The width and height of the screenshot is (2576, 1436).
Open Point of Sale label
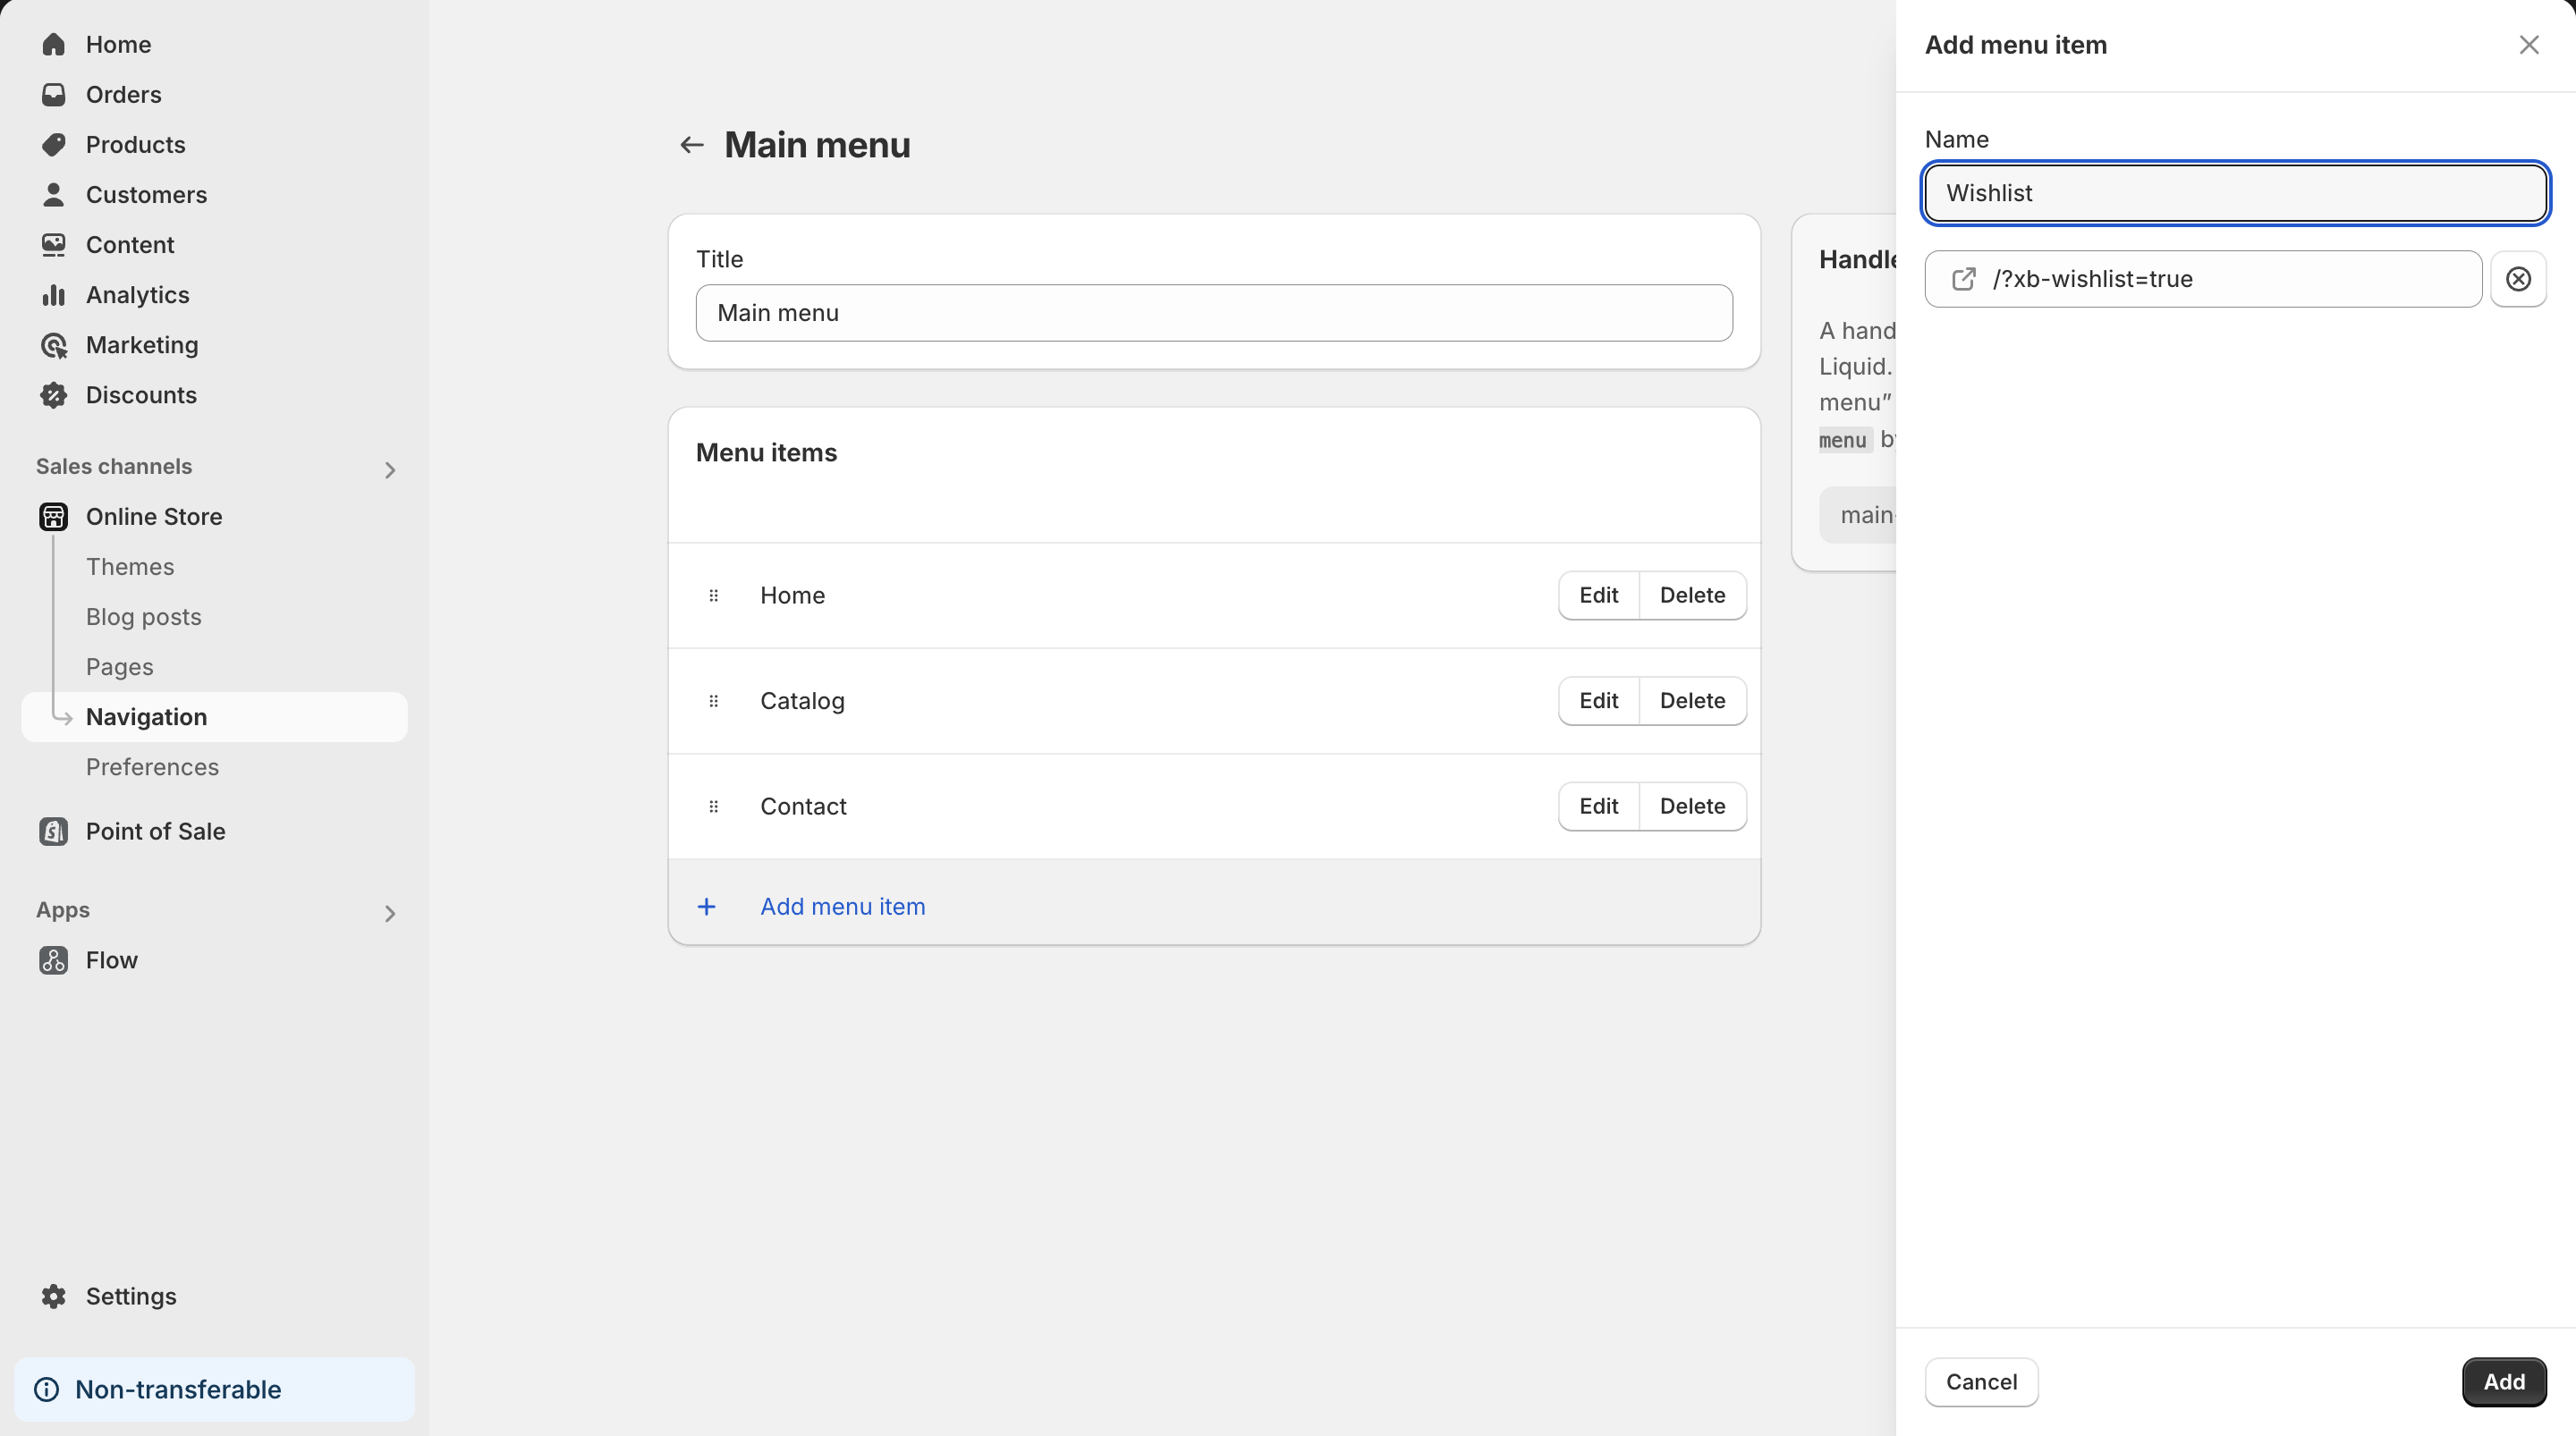[x=156, y=831]
